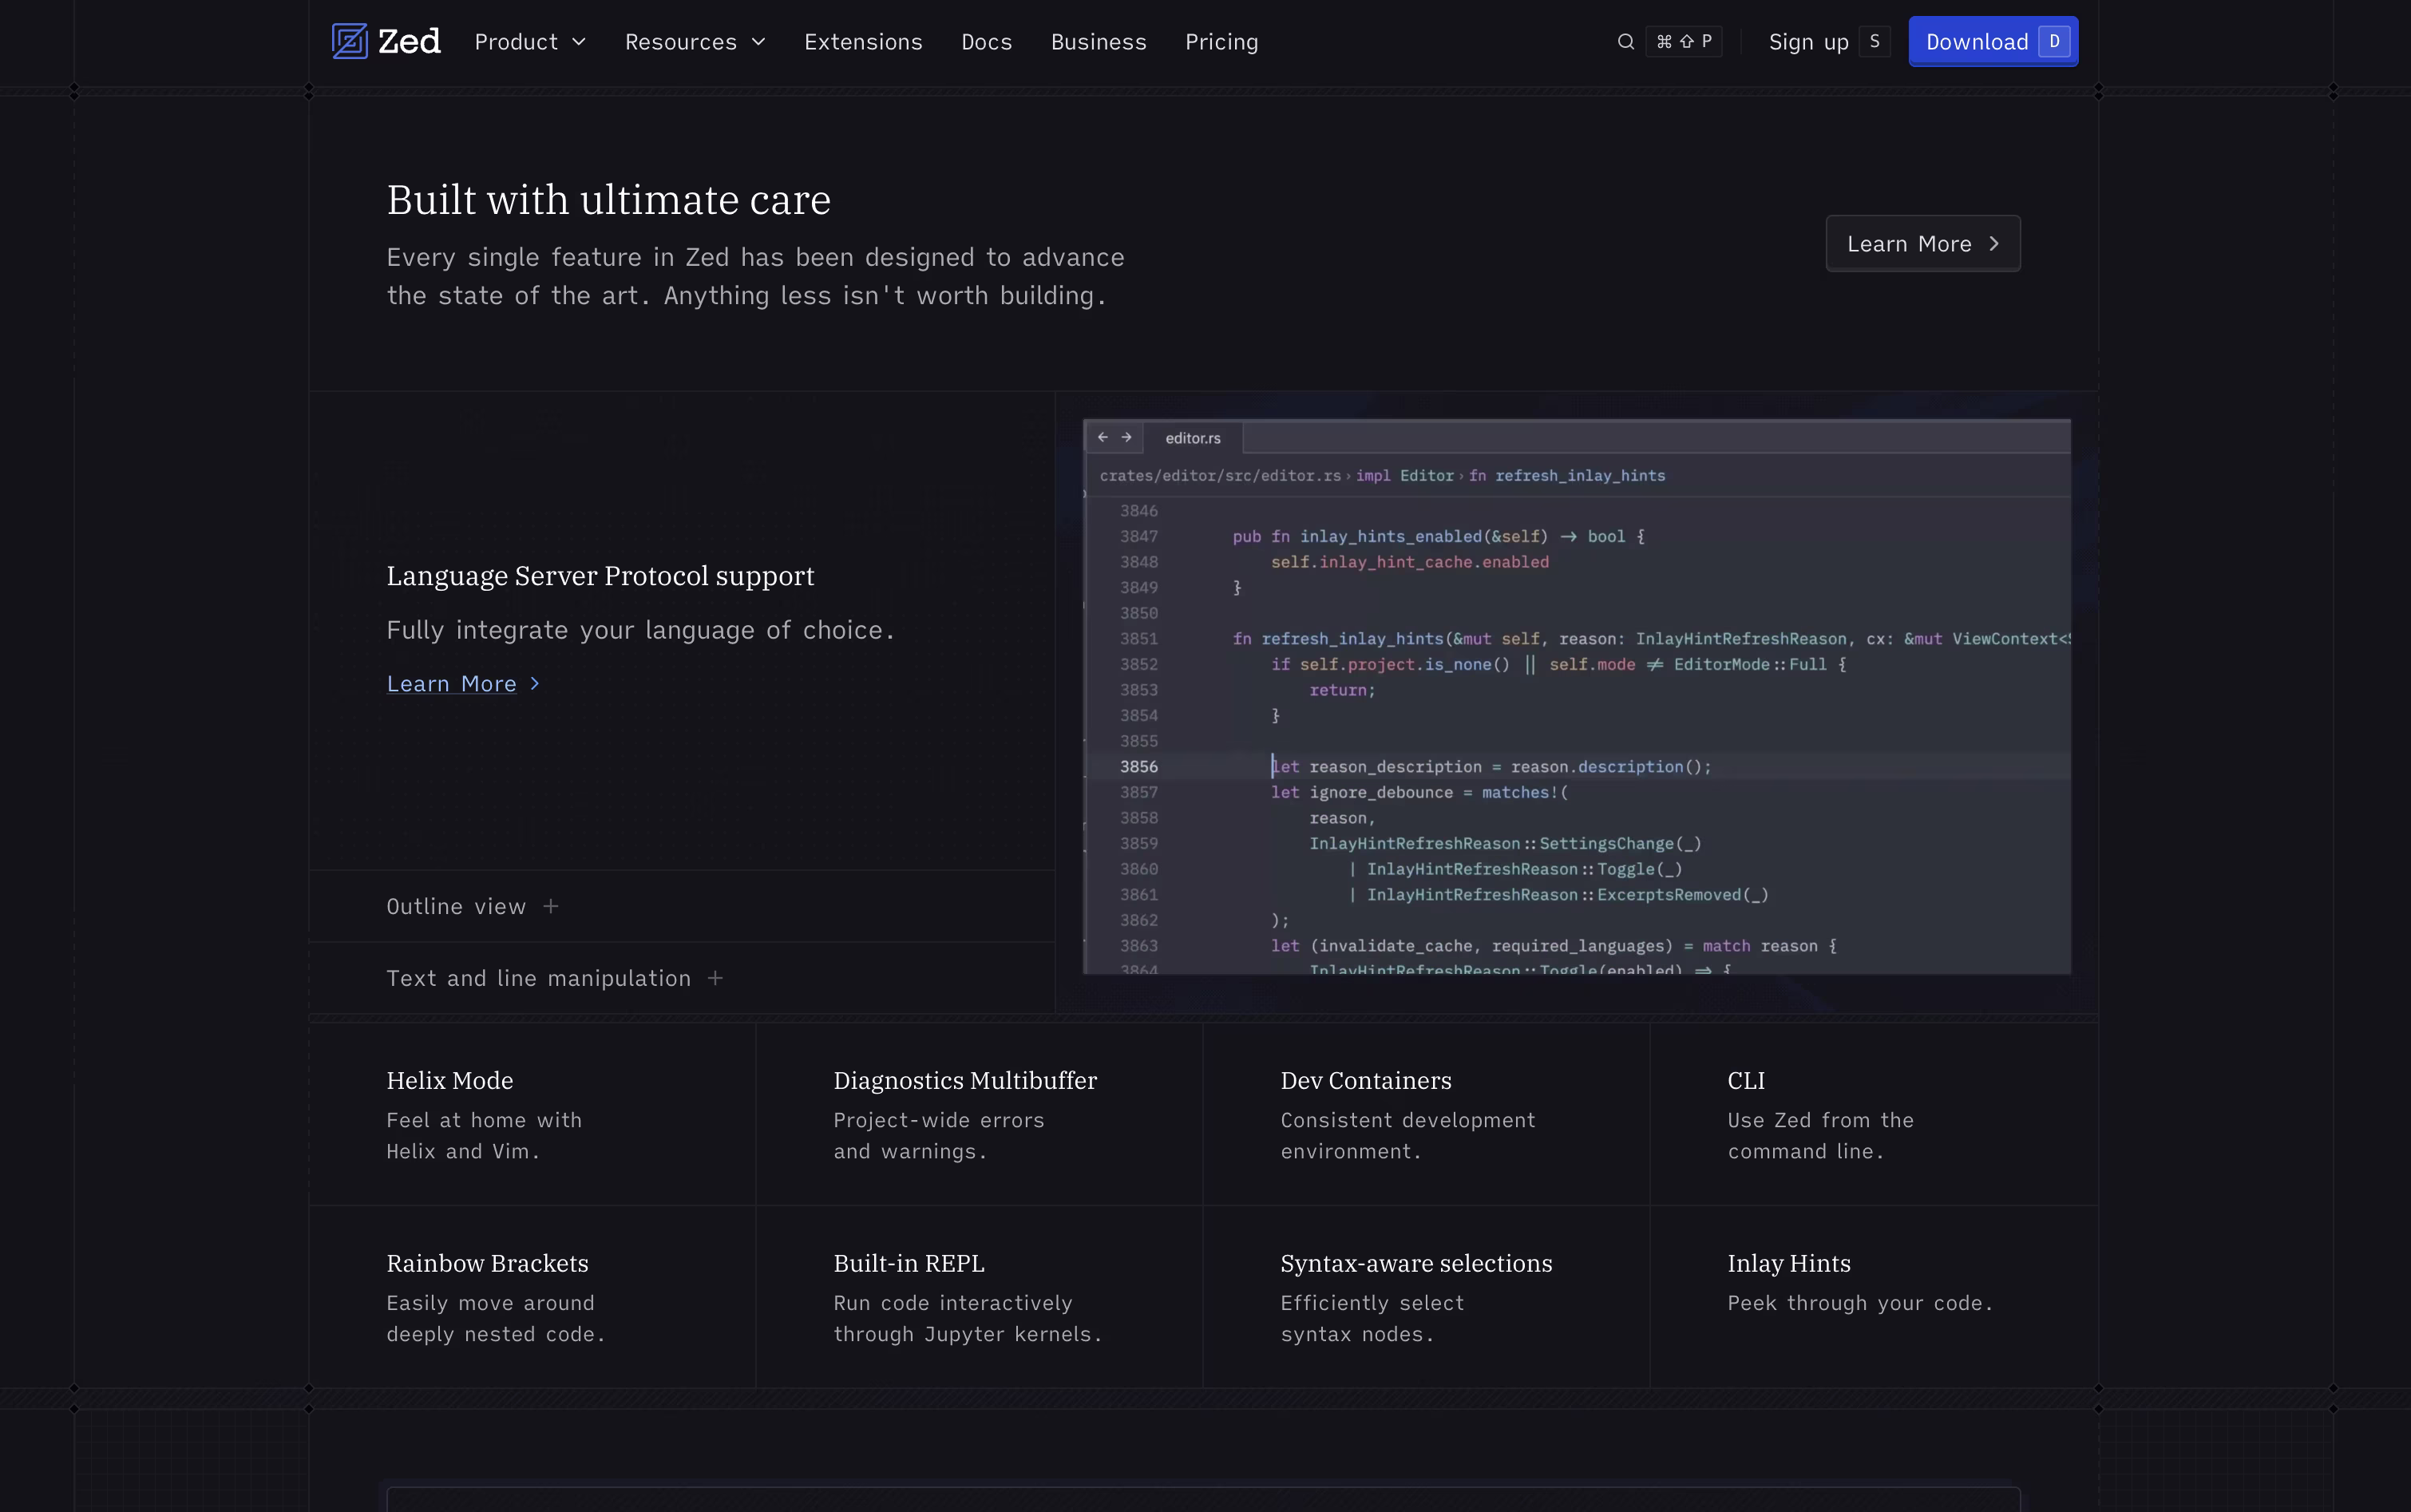Click the Sign up link
The image size is (2411, 1512).
pos(1808,42)
